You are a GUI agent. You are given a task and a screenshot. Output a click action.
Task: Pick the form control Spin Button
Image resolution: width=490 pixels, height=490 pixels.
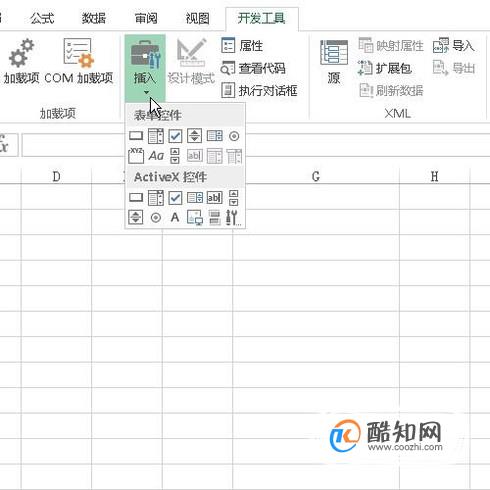(x=194, y=136)
